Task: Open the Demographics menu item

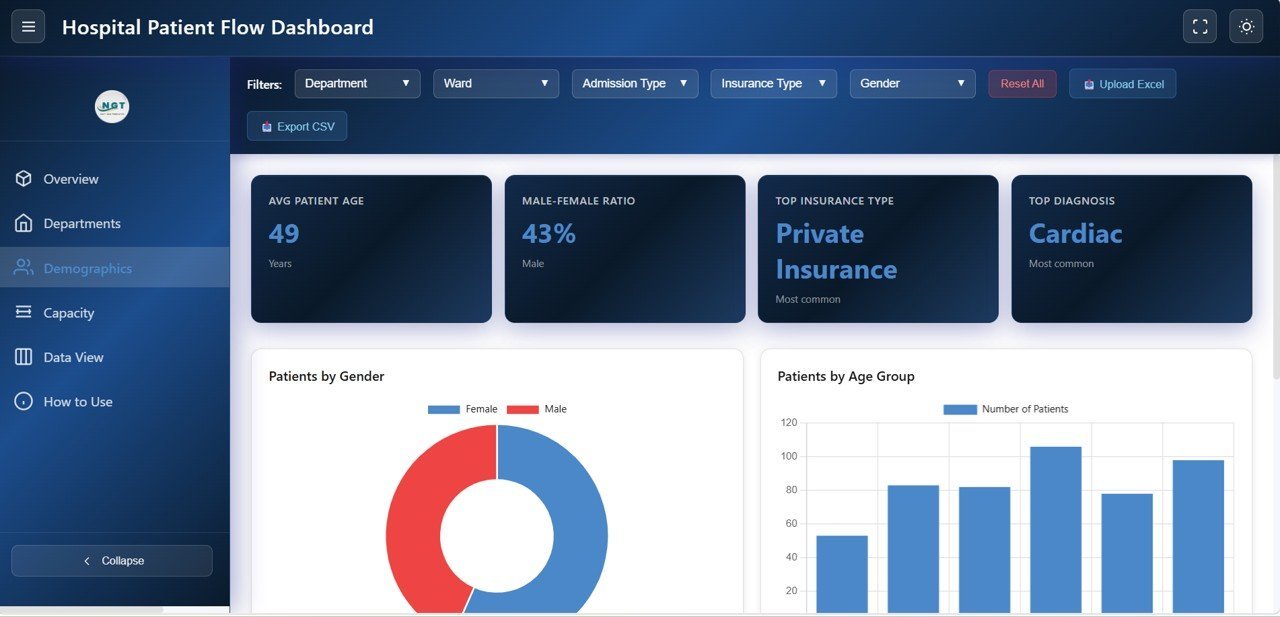Action: tap(87, 268)
